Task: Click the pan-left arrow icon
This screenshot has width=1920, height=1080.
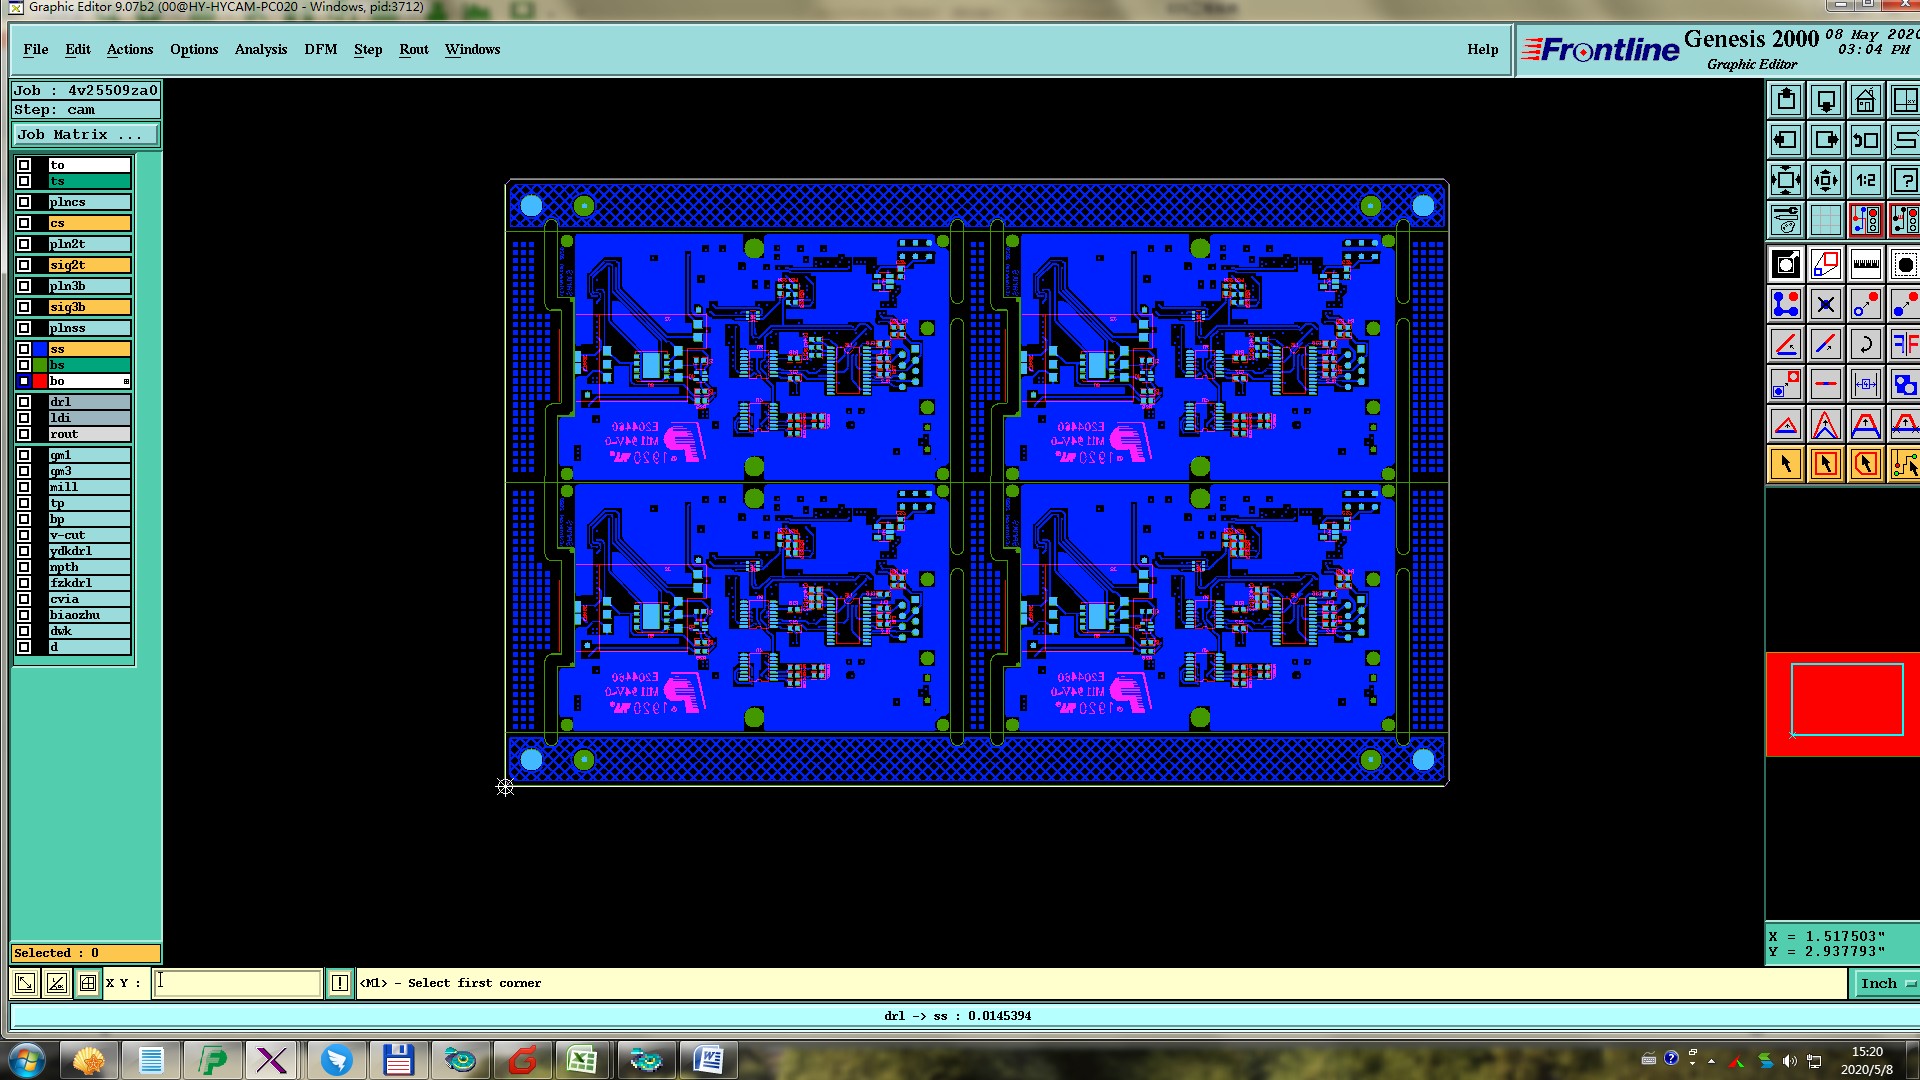Action: 1786,140
